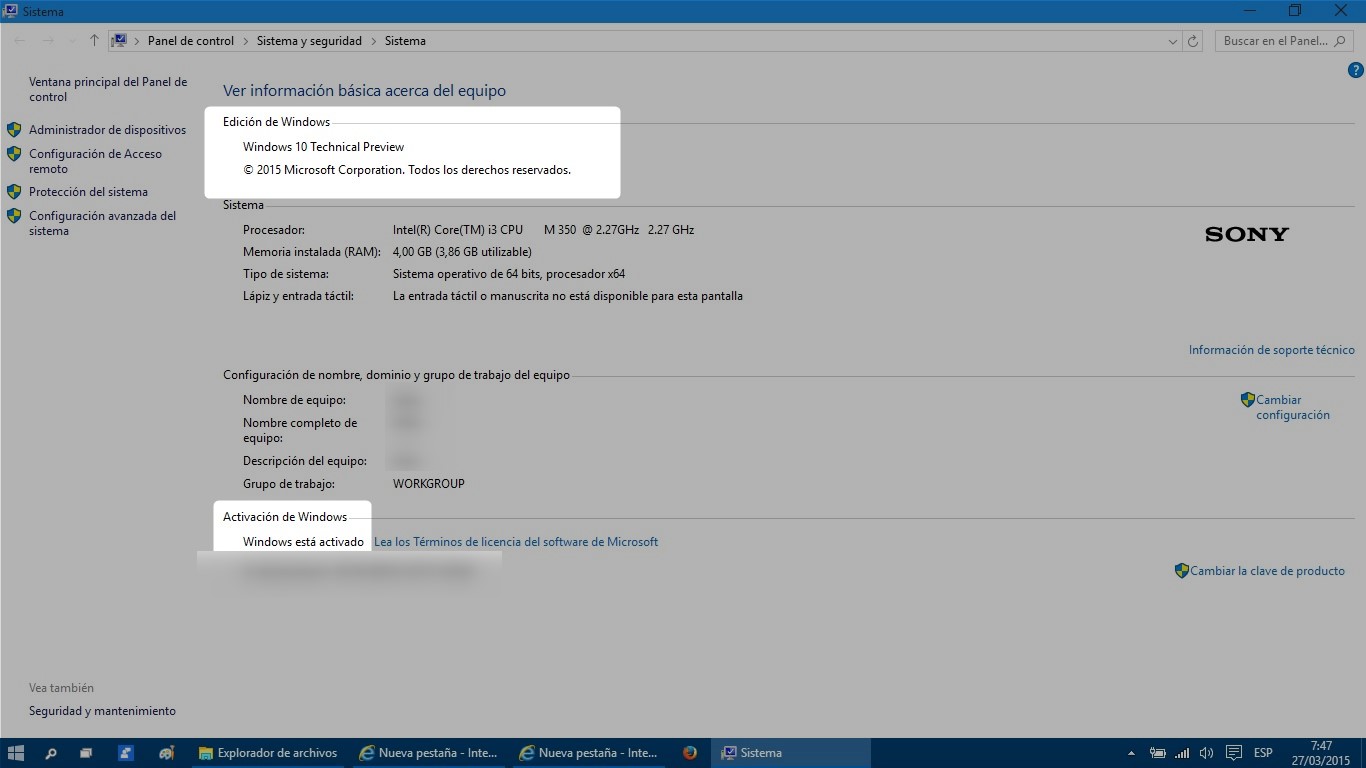Image resolution: width=1366 pixels, height=768 pixels.
Task: Click Panel de control breadcrumb
Action: click(x=191, y=41)
